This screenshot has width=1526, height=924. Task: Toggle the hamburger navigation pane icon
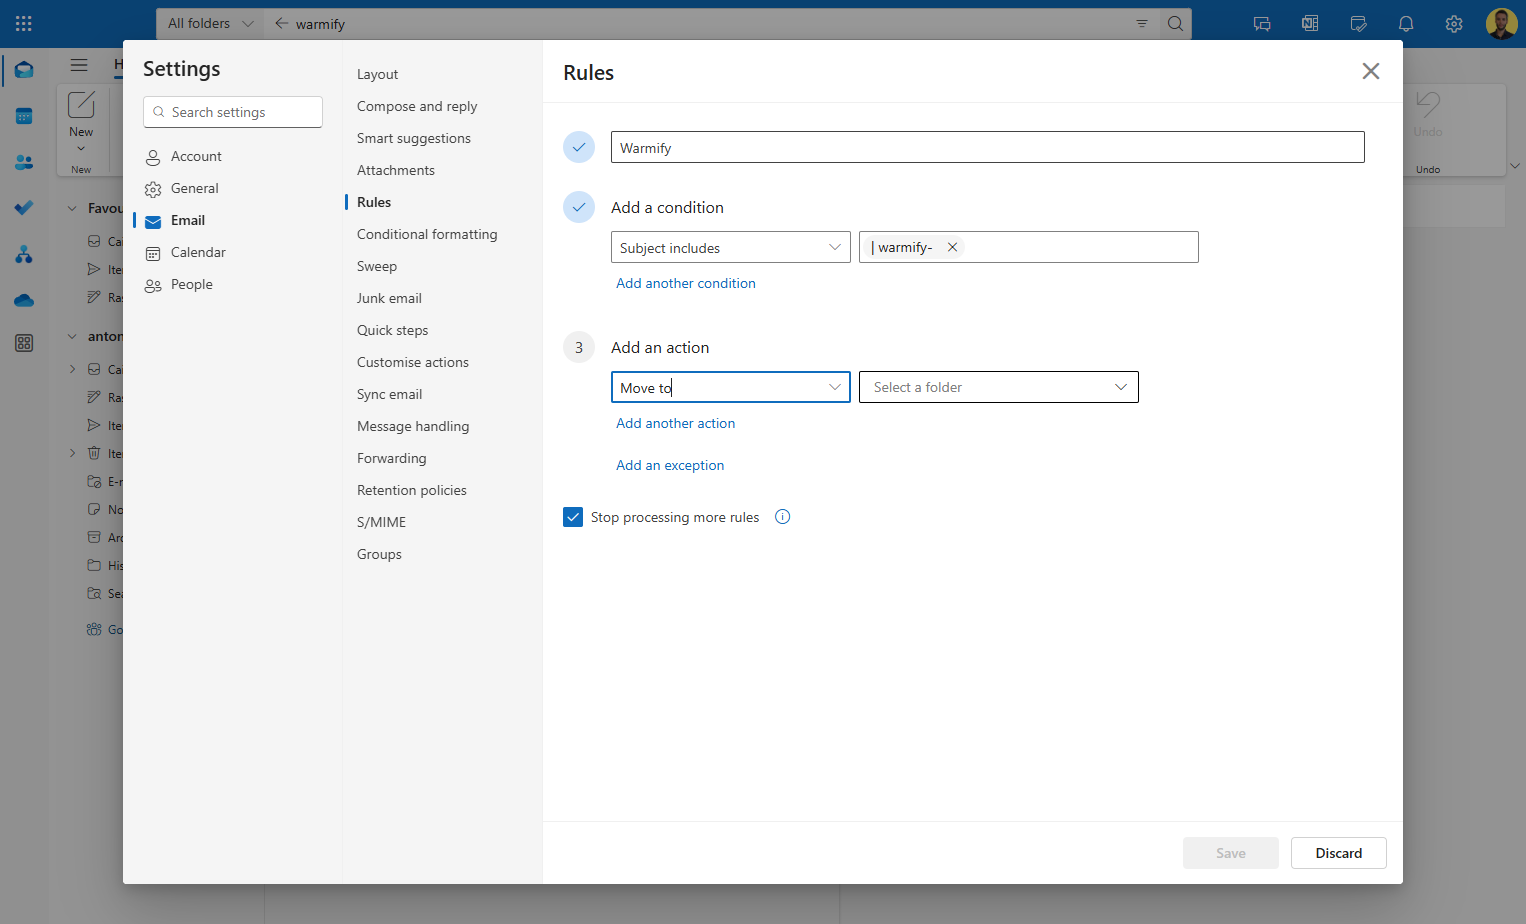pos(79,65)
